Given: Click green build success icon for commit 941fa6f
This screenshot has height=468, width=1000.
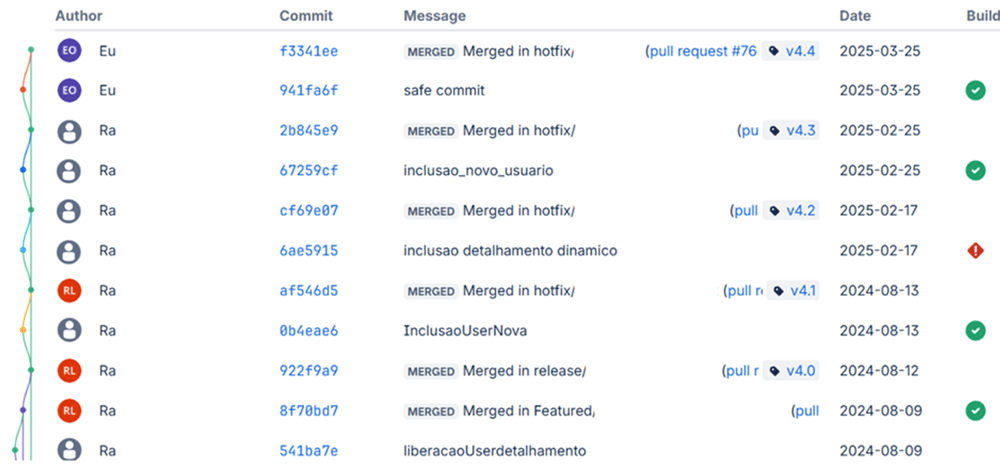Looking at the screenshot, I should pyautogui.click(x=975, y=90).
